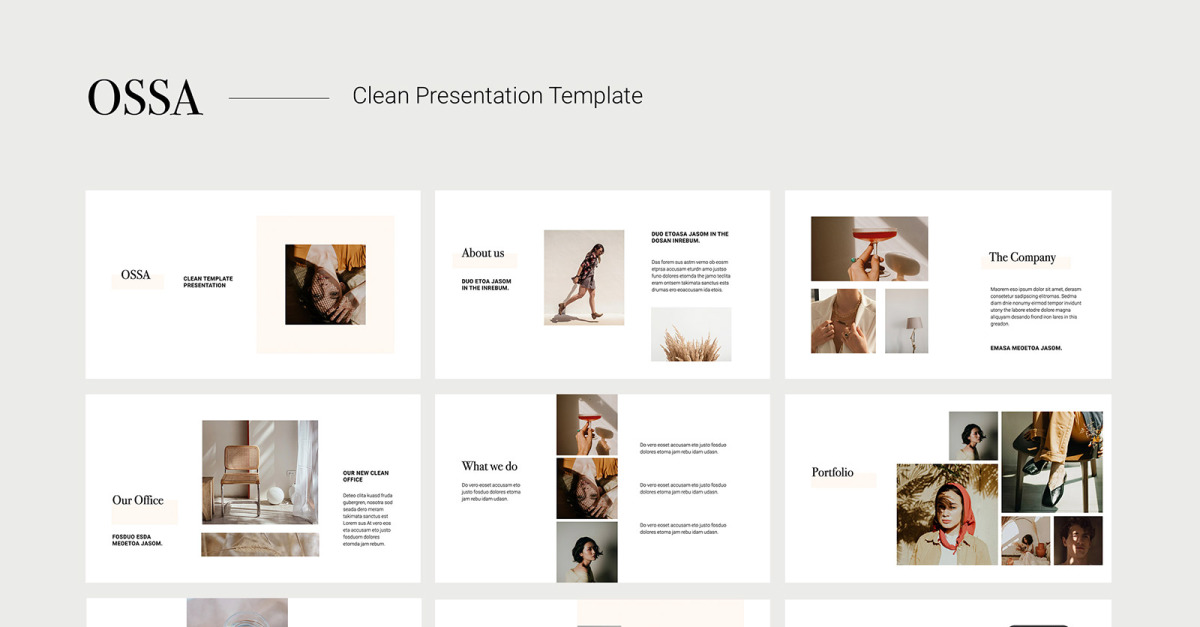
Task: Click the Our New Clean Office subheading
Action: (366, 476)
